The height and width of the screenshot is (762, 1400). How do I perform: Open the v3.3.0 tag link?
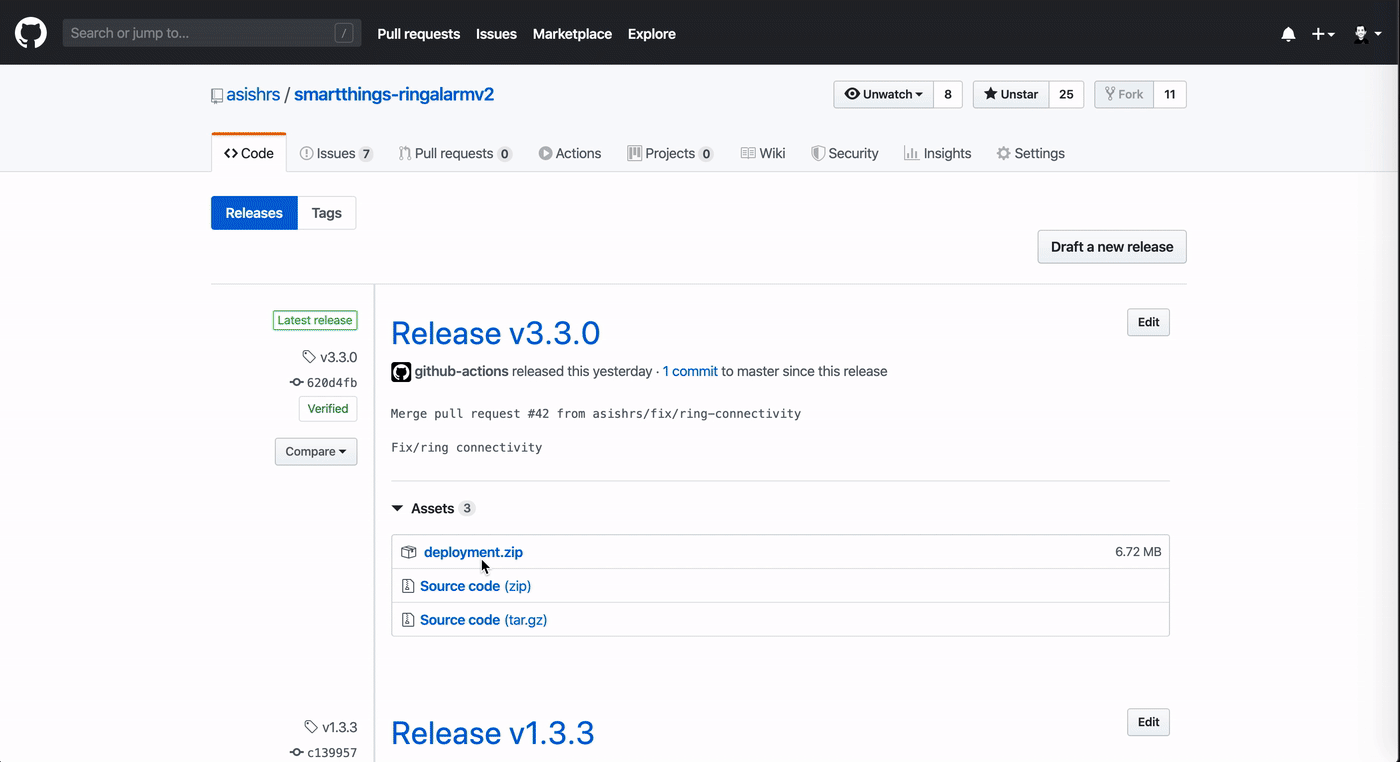pyautogui.click(x=330, y=357)
